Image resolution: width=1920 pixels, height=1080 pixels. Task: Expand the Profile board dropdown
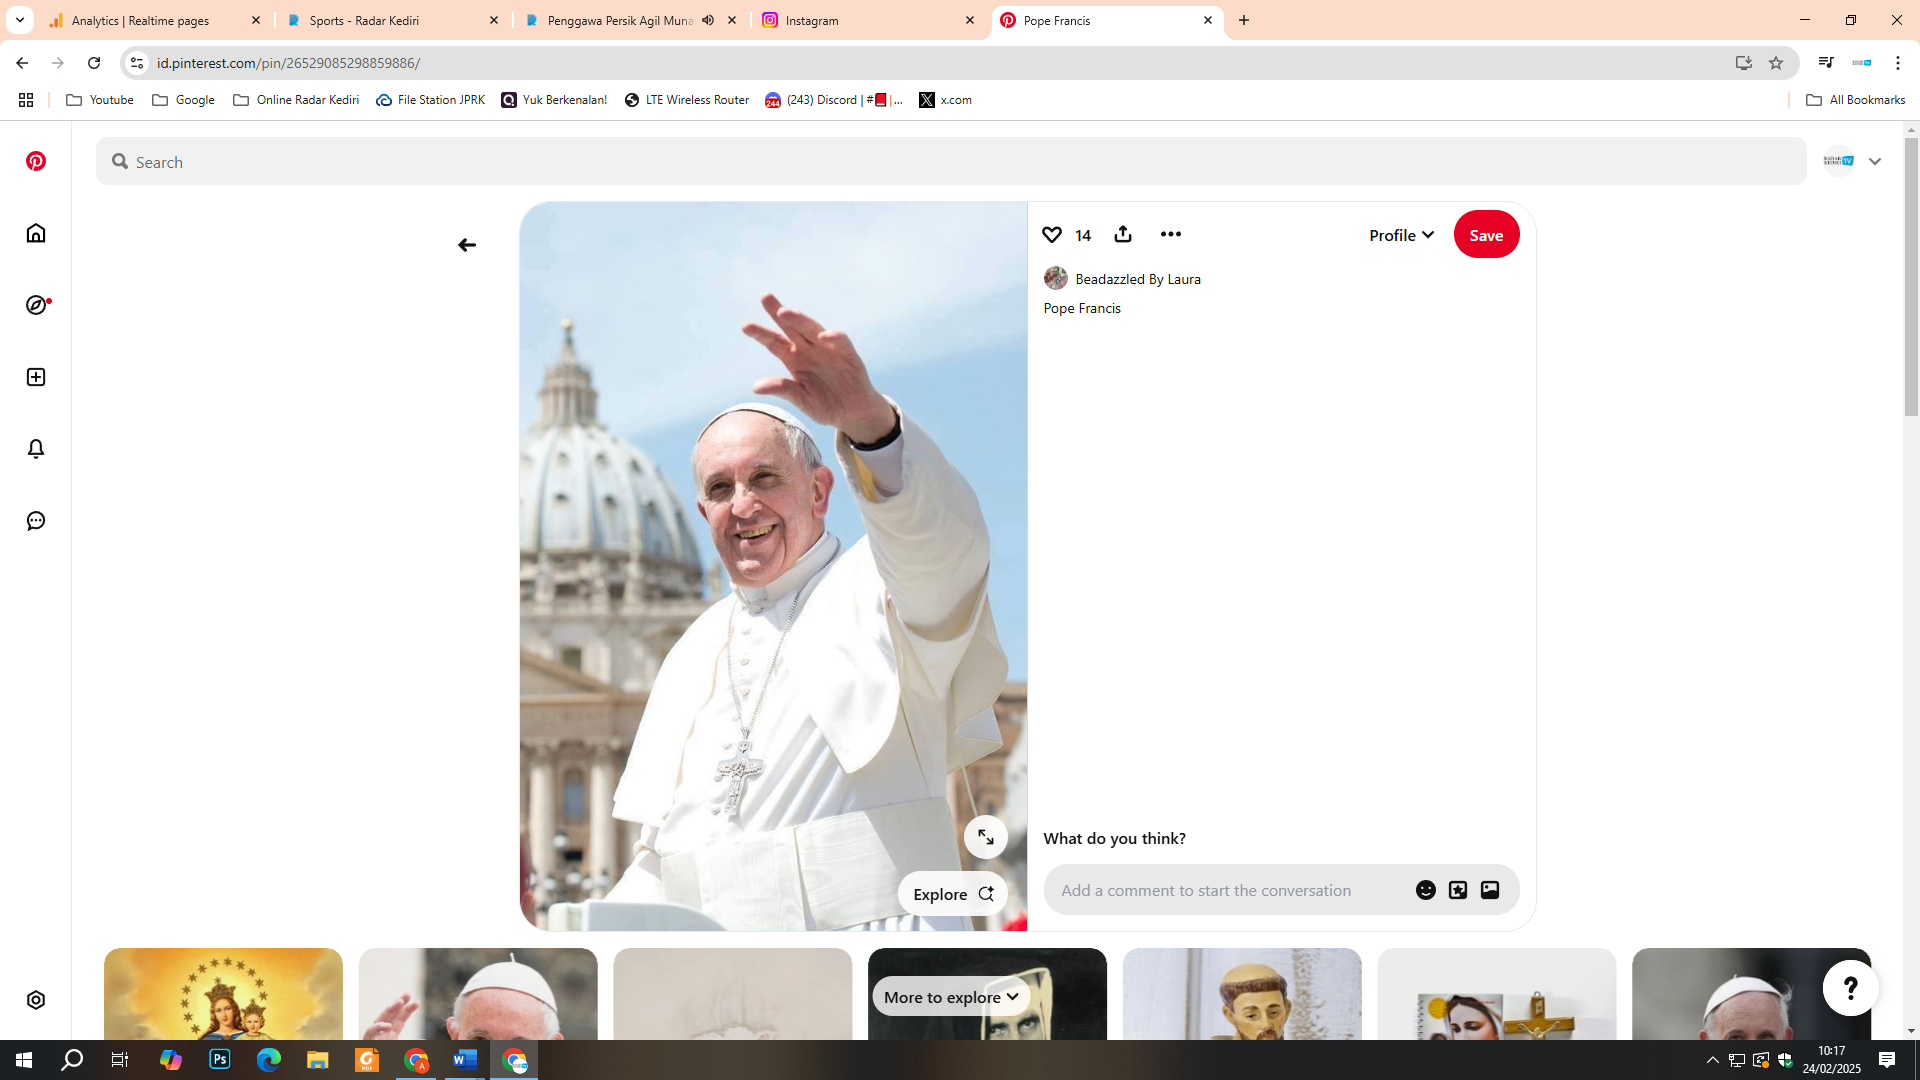point(1401,235)
